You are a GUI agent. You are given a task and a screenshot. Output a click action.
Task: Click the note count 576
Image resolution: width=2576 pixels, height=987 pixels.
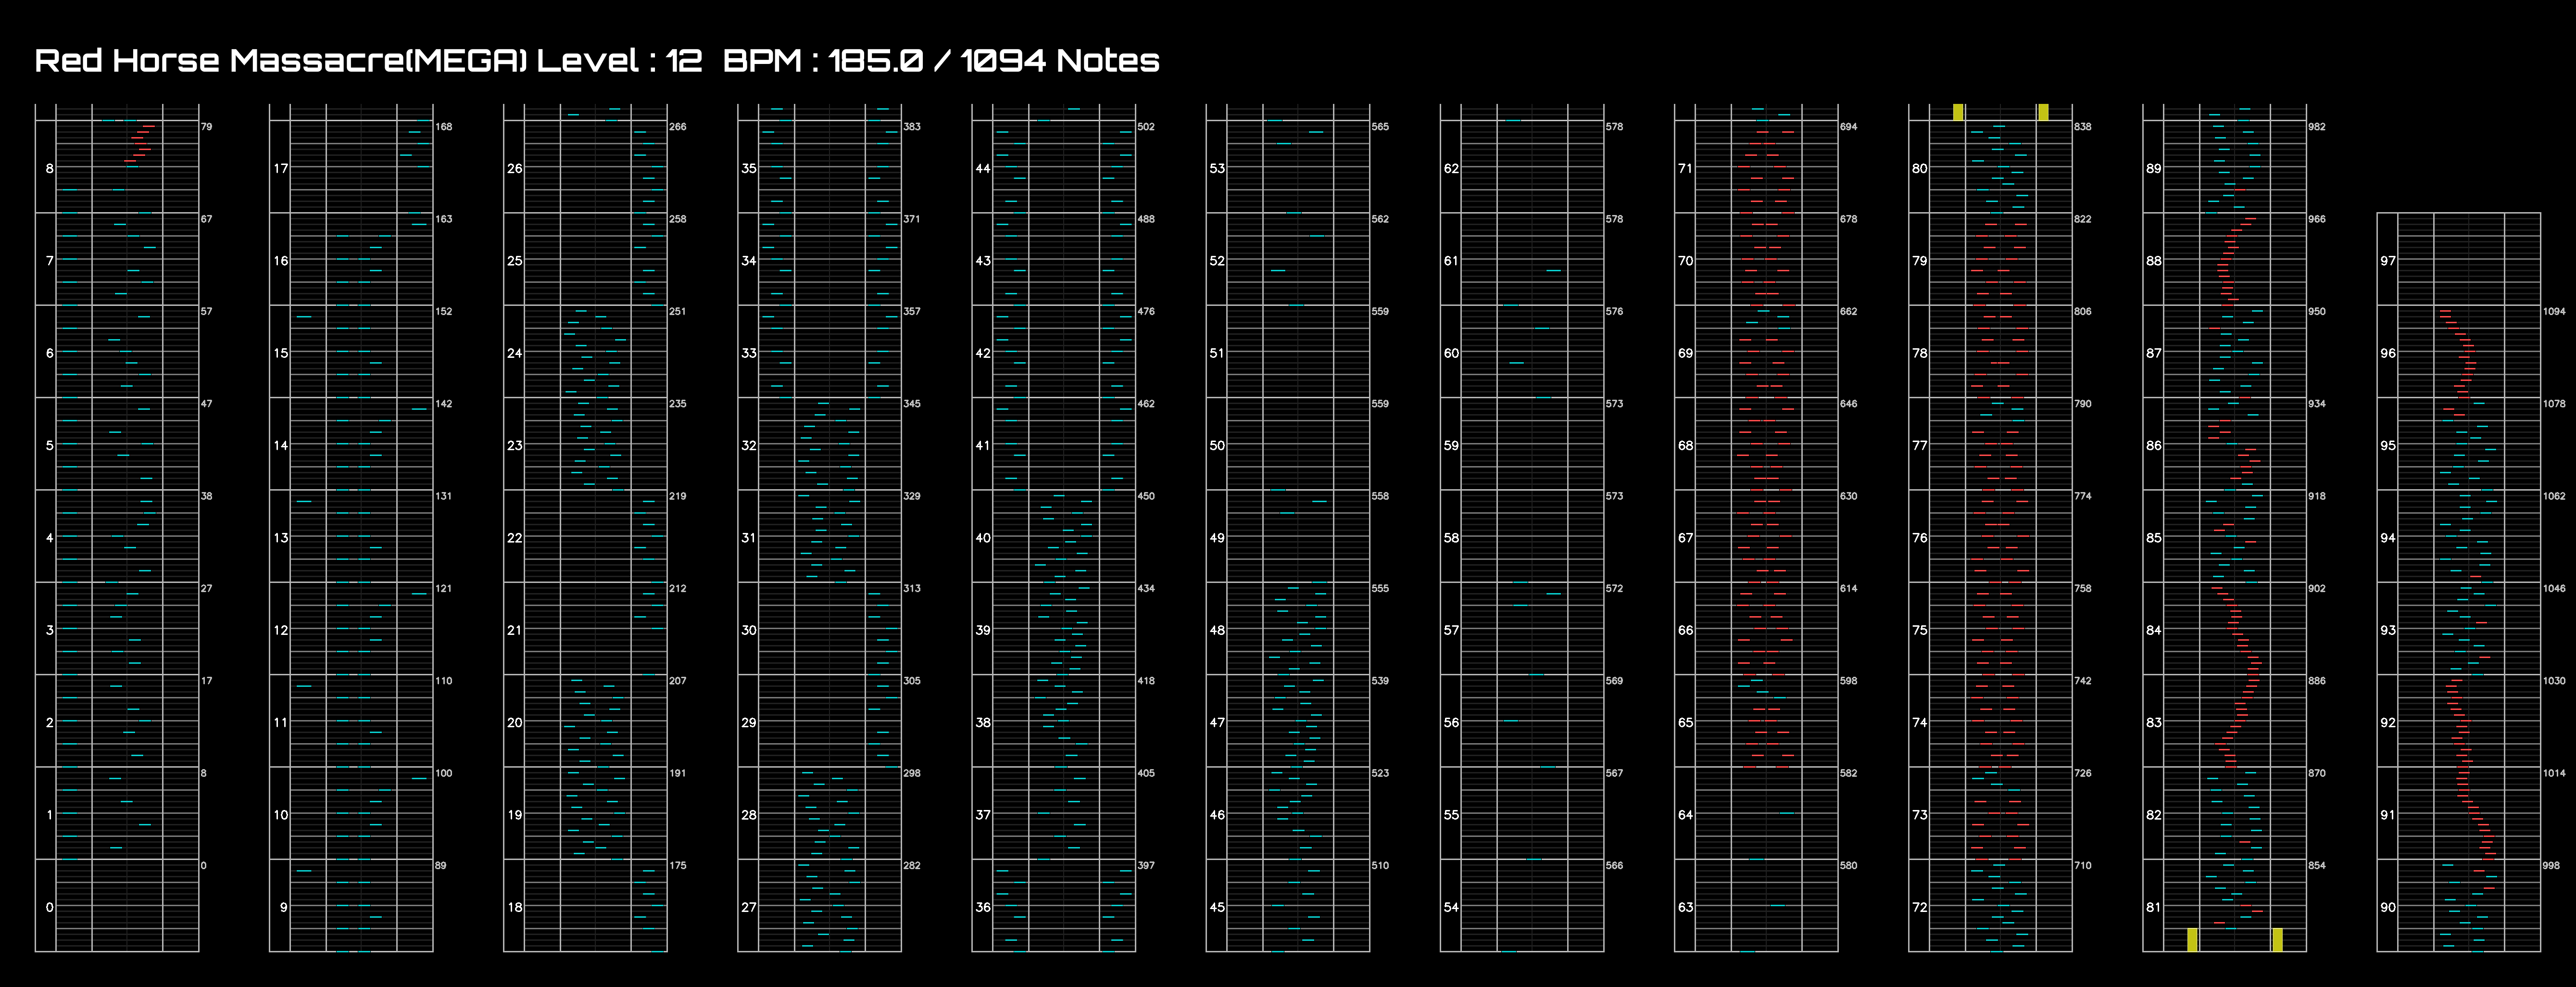tap(1614, 311)
